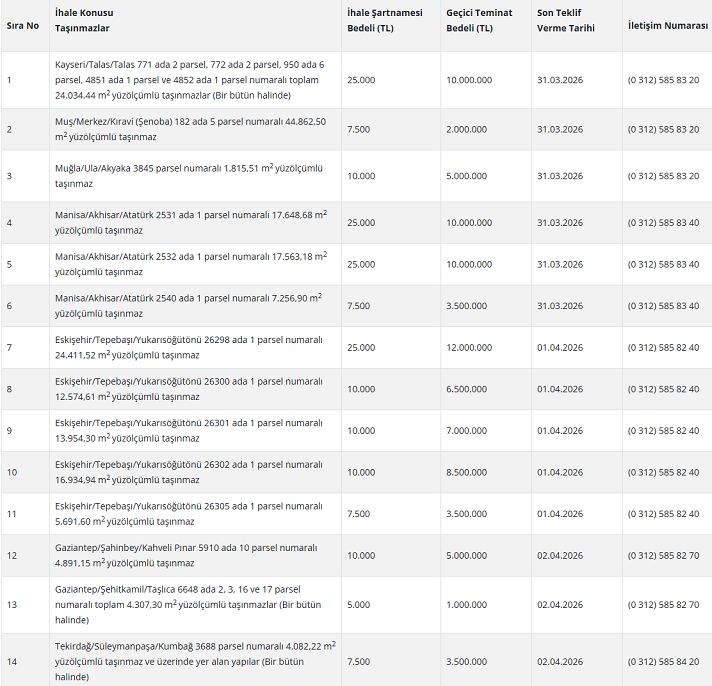Click phone number (0 312) 585 84 20
The image size is (712, 686).
[663, 661]
